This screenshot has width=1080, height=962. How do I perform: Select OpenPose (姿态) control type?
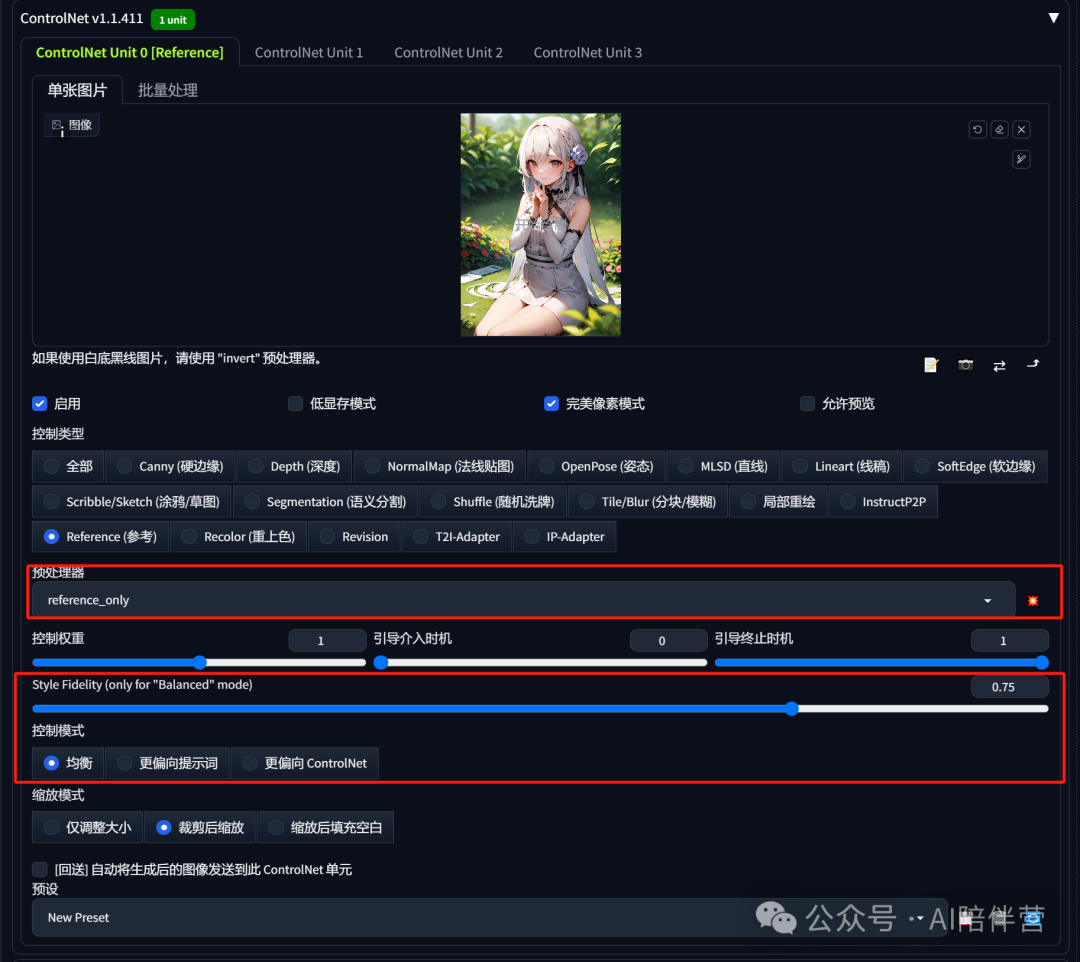(596, 466)
